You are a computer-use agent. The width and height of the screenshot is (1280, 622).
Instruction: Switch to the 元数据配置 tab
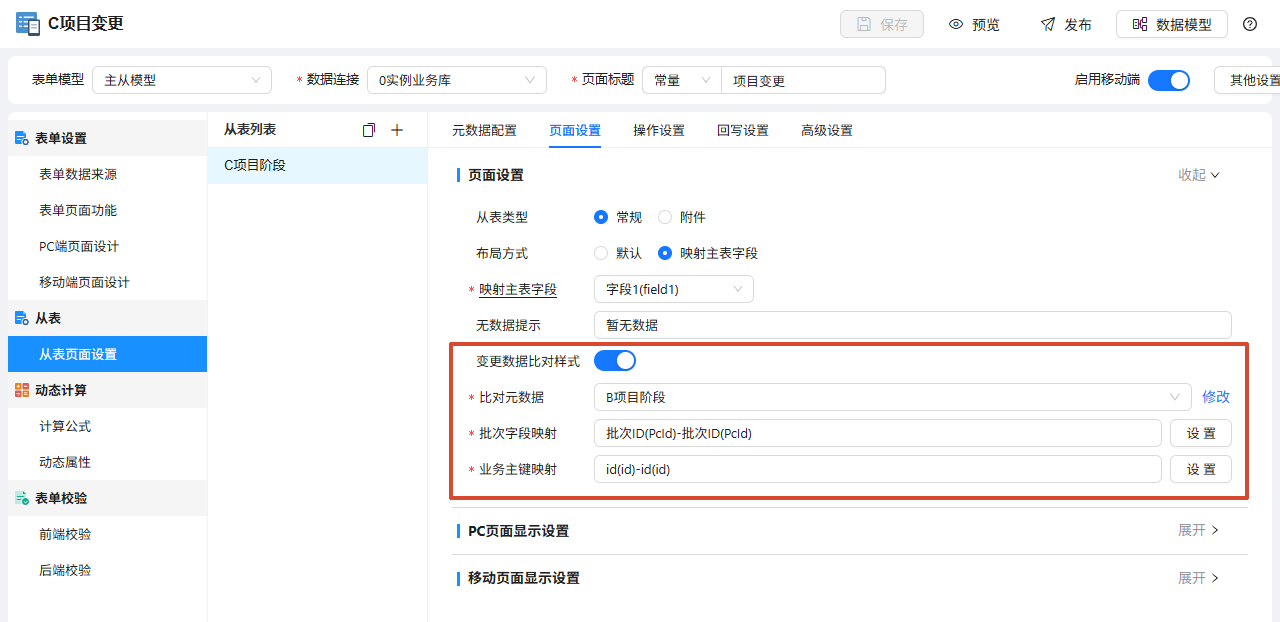pos(485,130)
